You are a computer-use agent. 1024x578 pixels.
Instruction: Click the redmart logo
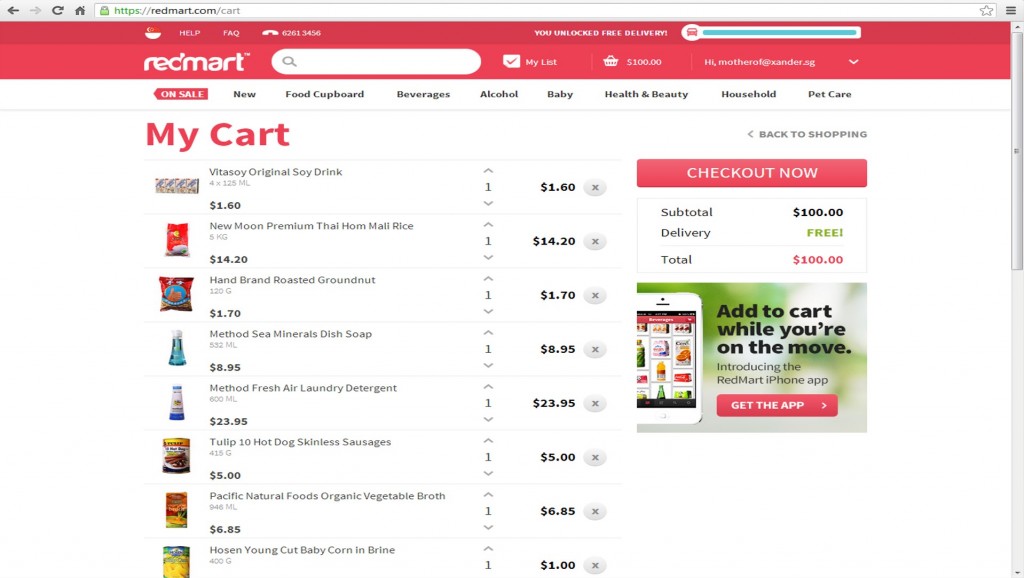pos(197,62)
